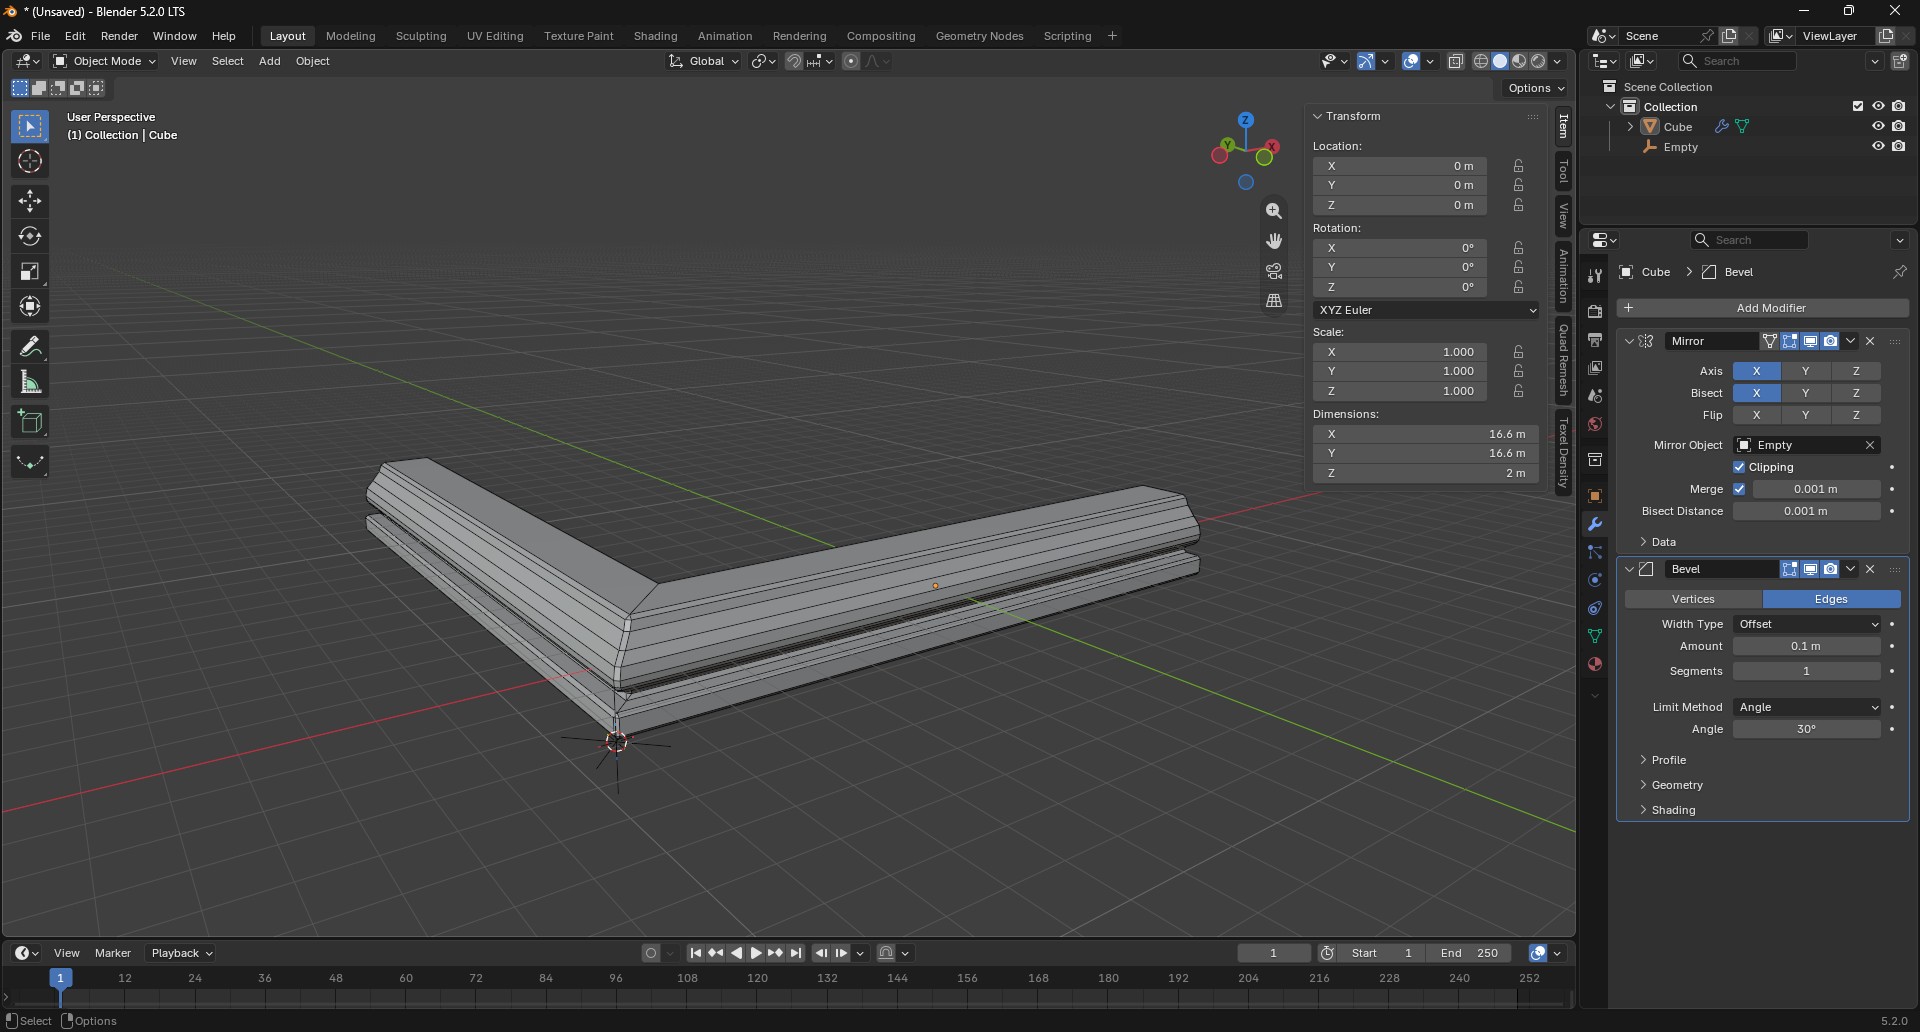
Task: Adjust the Bisect Distance slider
Action: pyautogui.click(x=1806, y=511)
